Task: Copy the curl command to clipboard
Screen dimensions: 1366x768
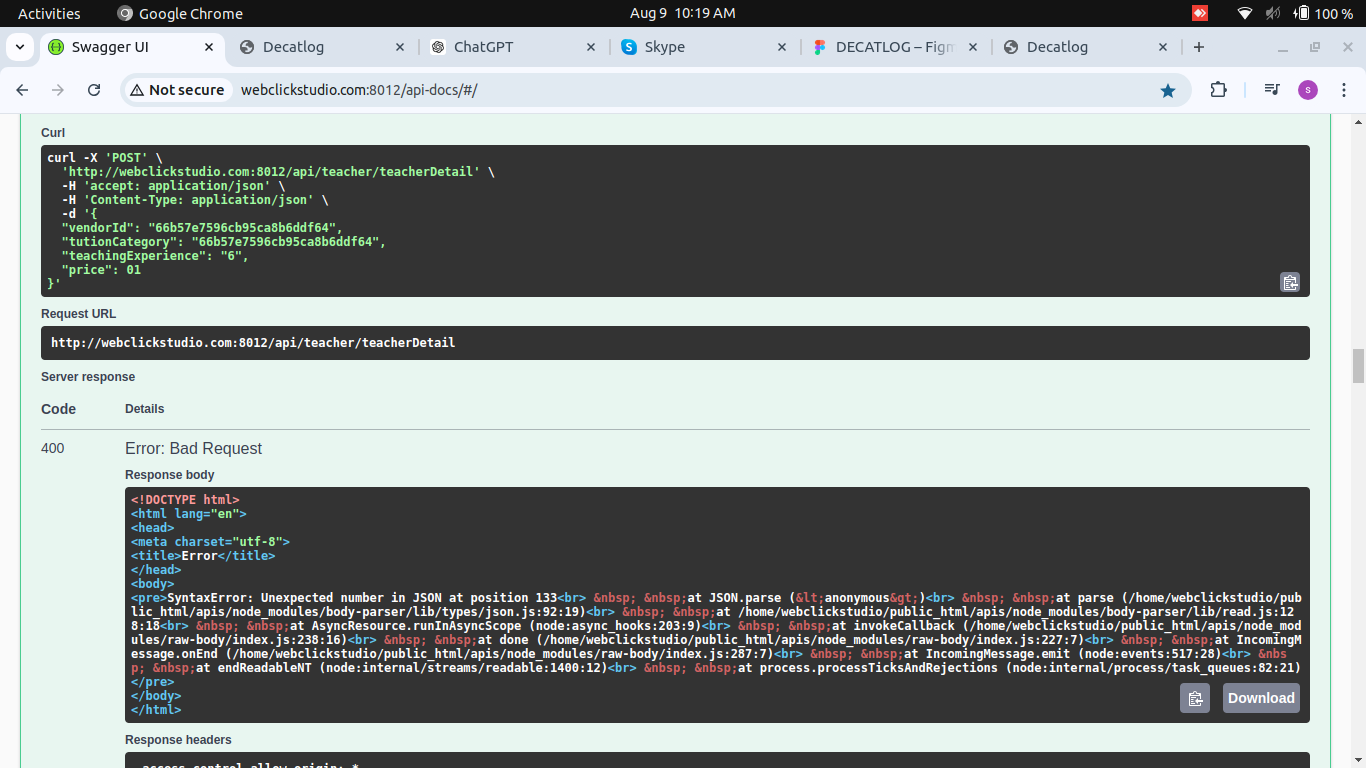Action: (1290, 283)
